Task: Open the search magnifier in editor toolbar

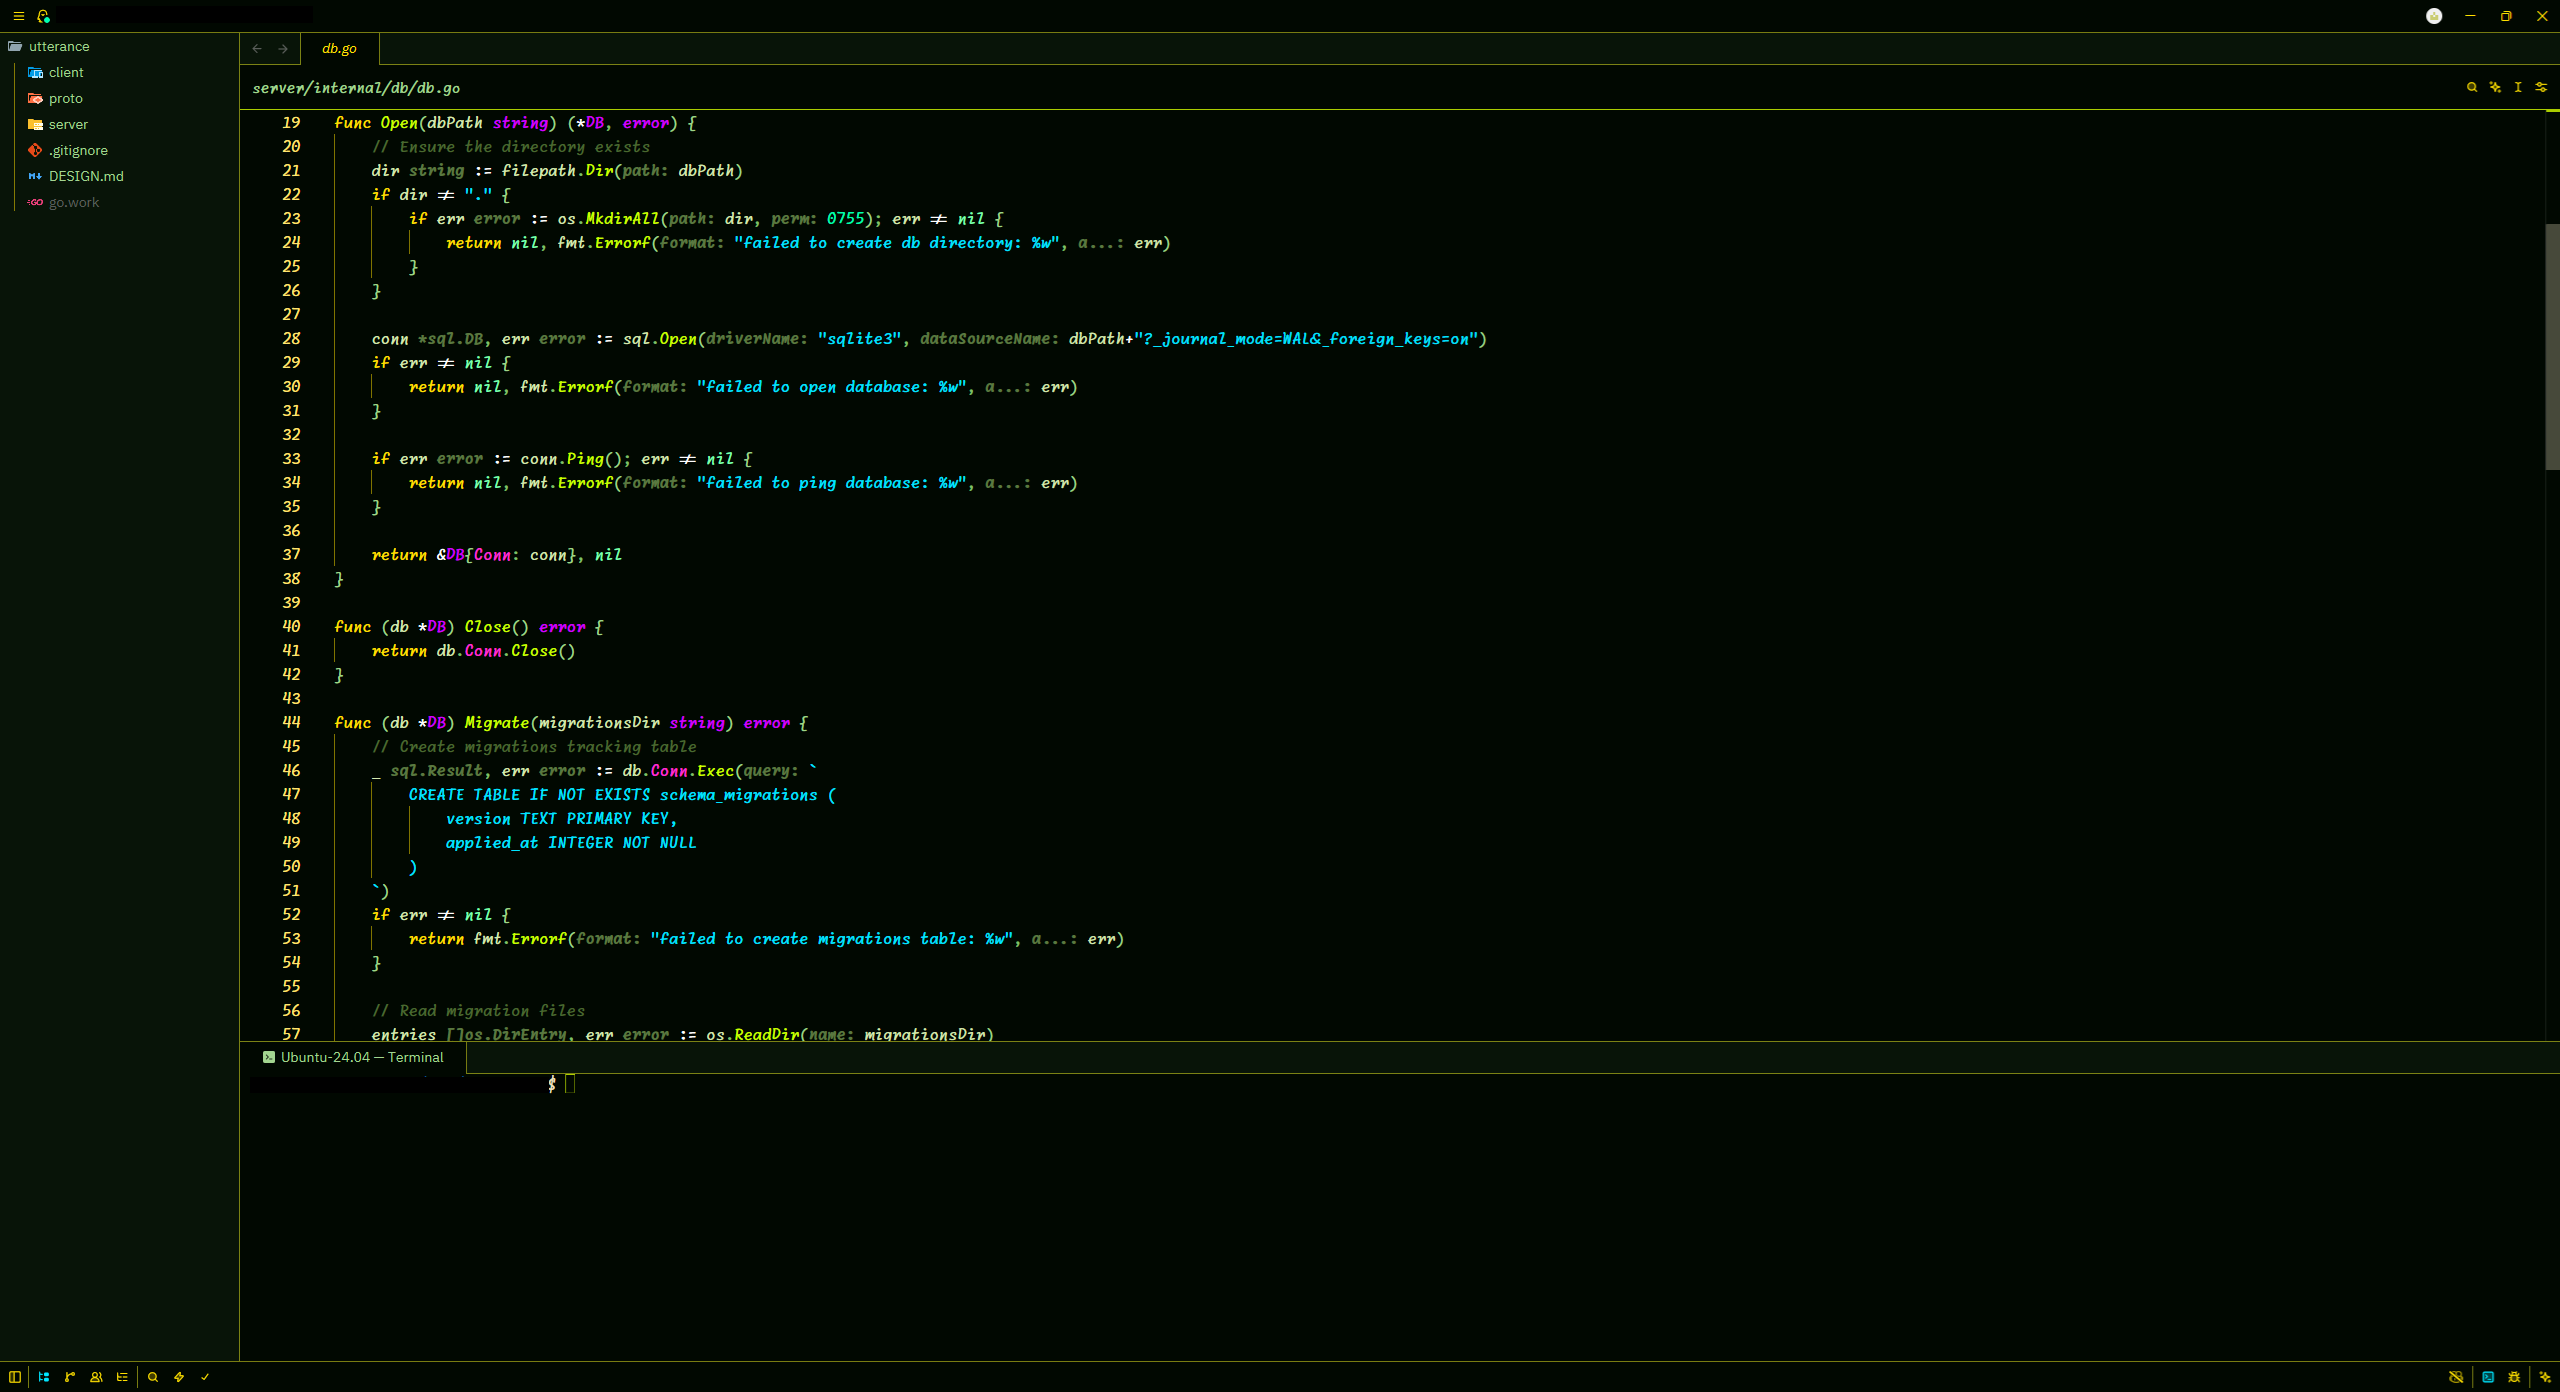Action: coord(2471,87)
